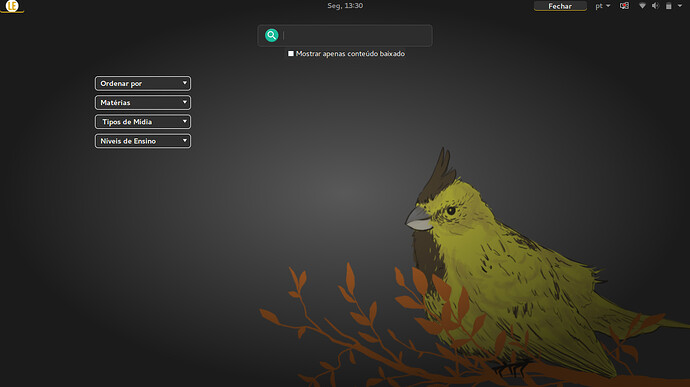Click the arrow beside pt language
The image size is (690, 387).
tap(608, 6)
